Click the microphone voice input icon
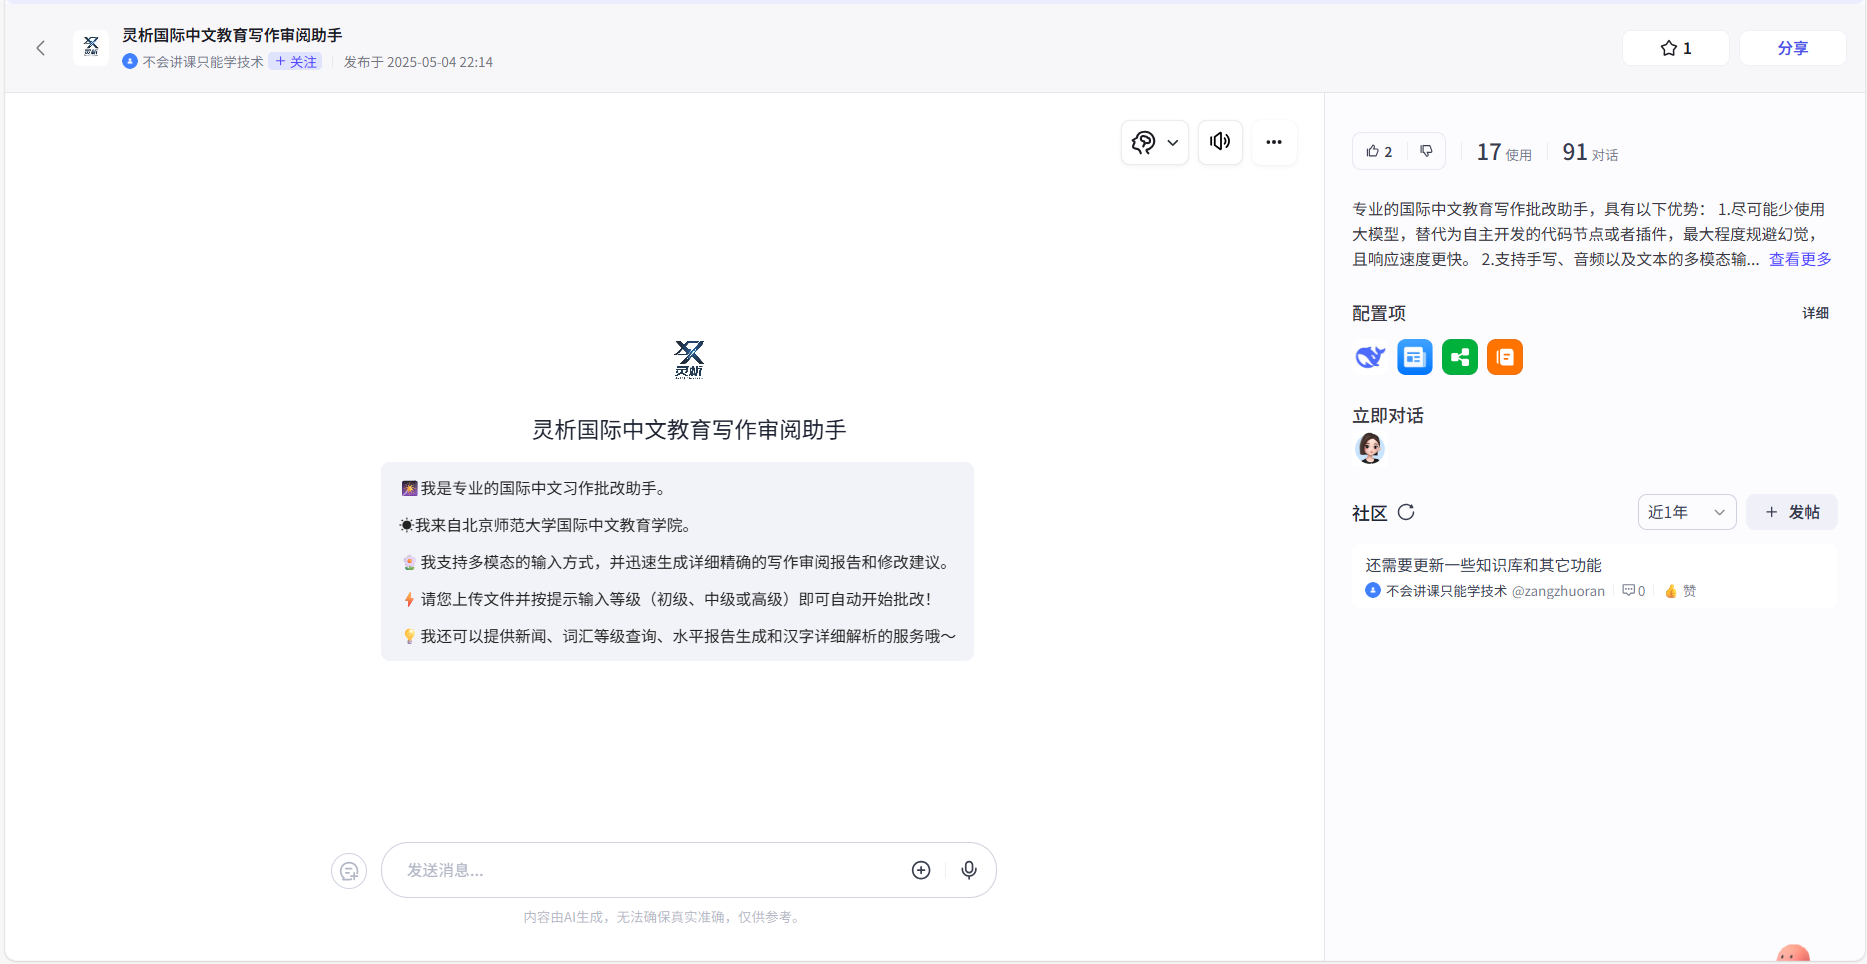Viewport: 1867px width, 964px height. point(968,870)
